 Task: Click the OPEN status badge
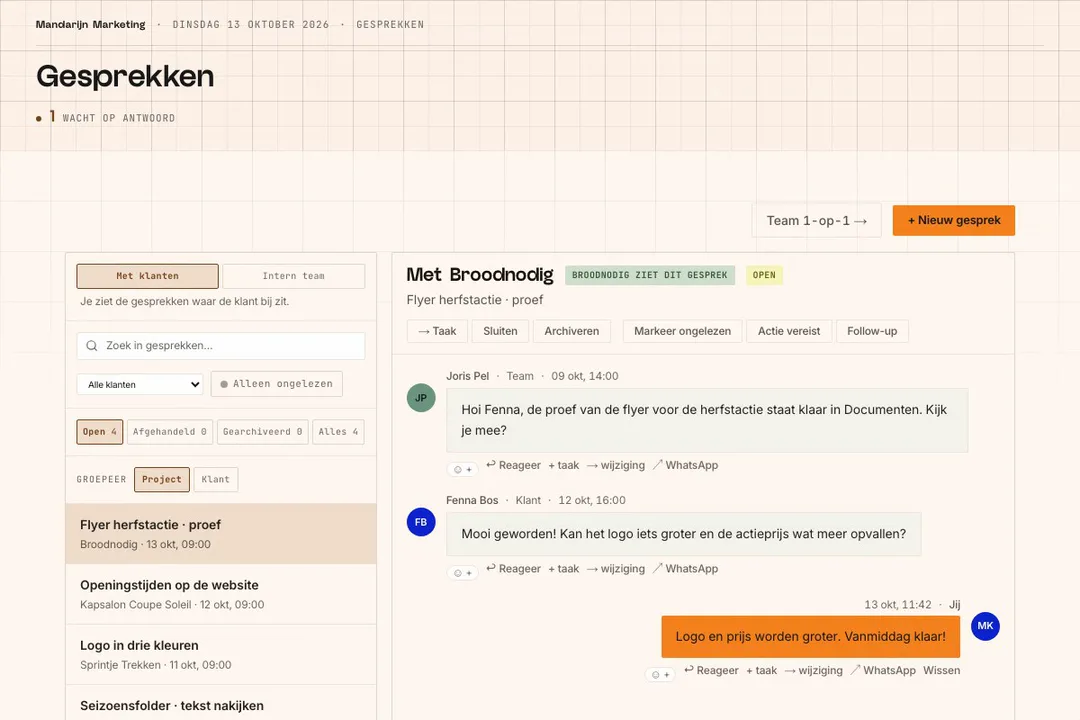point(764,275)
